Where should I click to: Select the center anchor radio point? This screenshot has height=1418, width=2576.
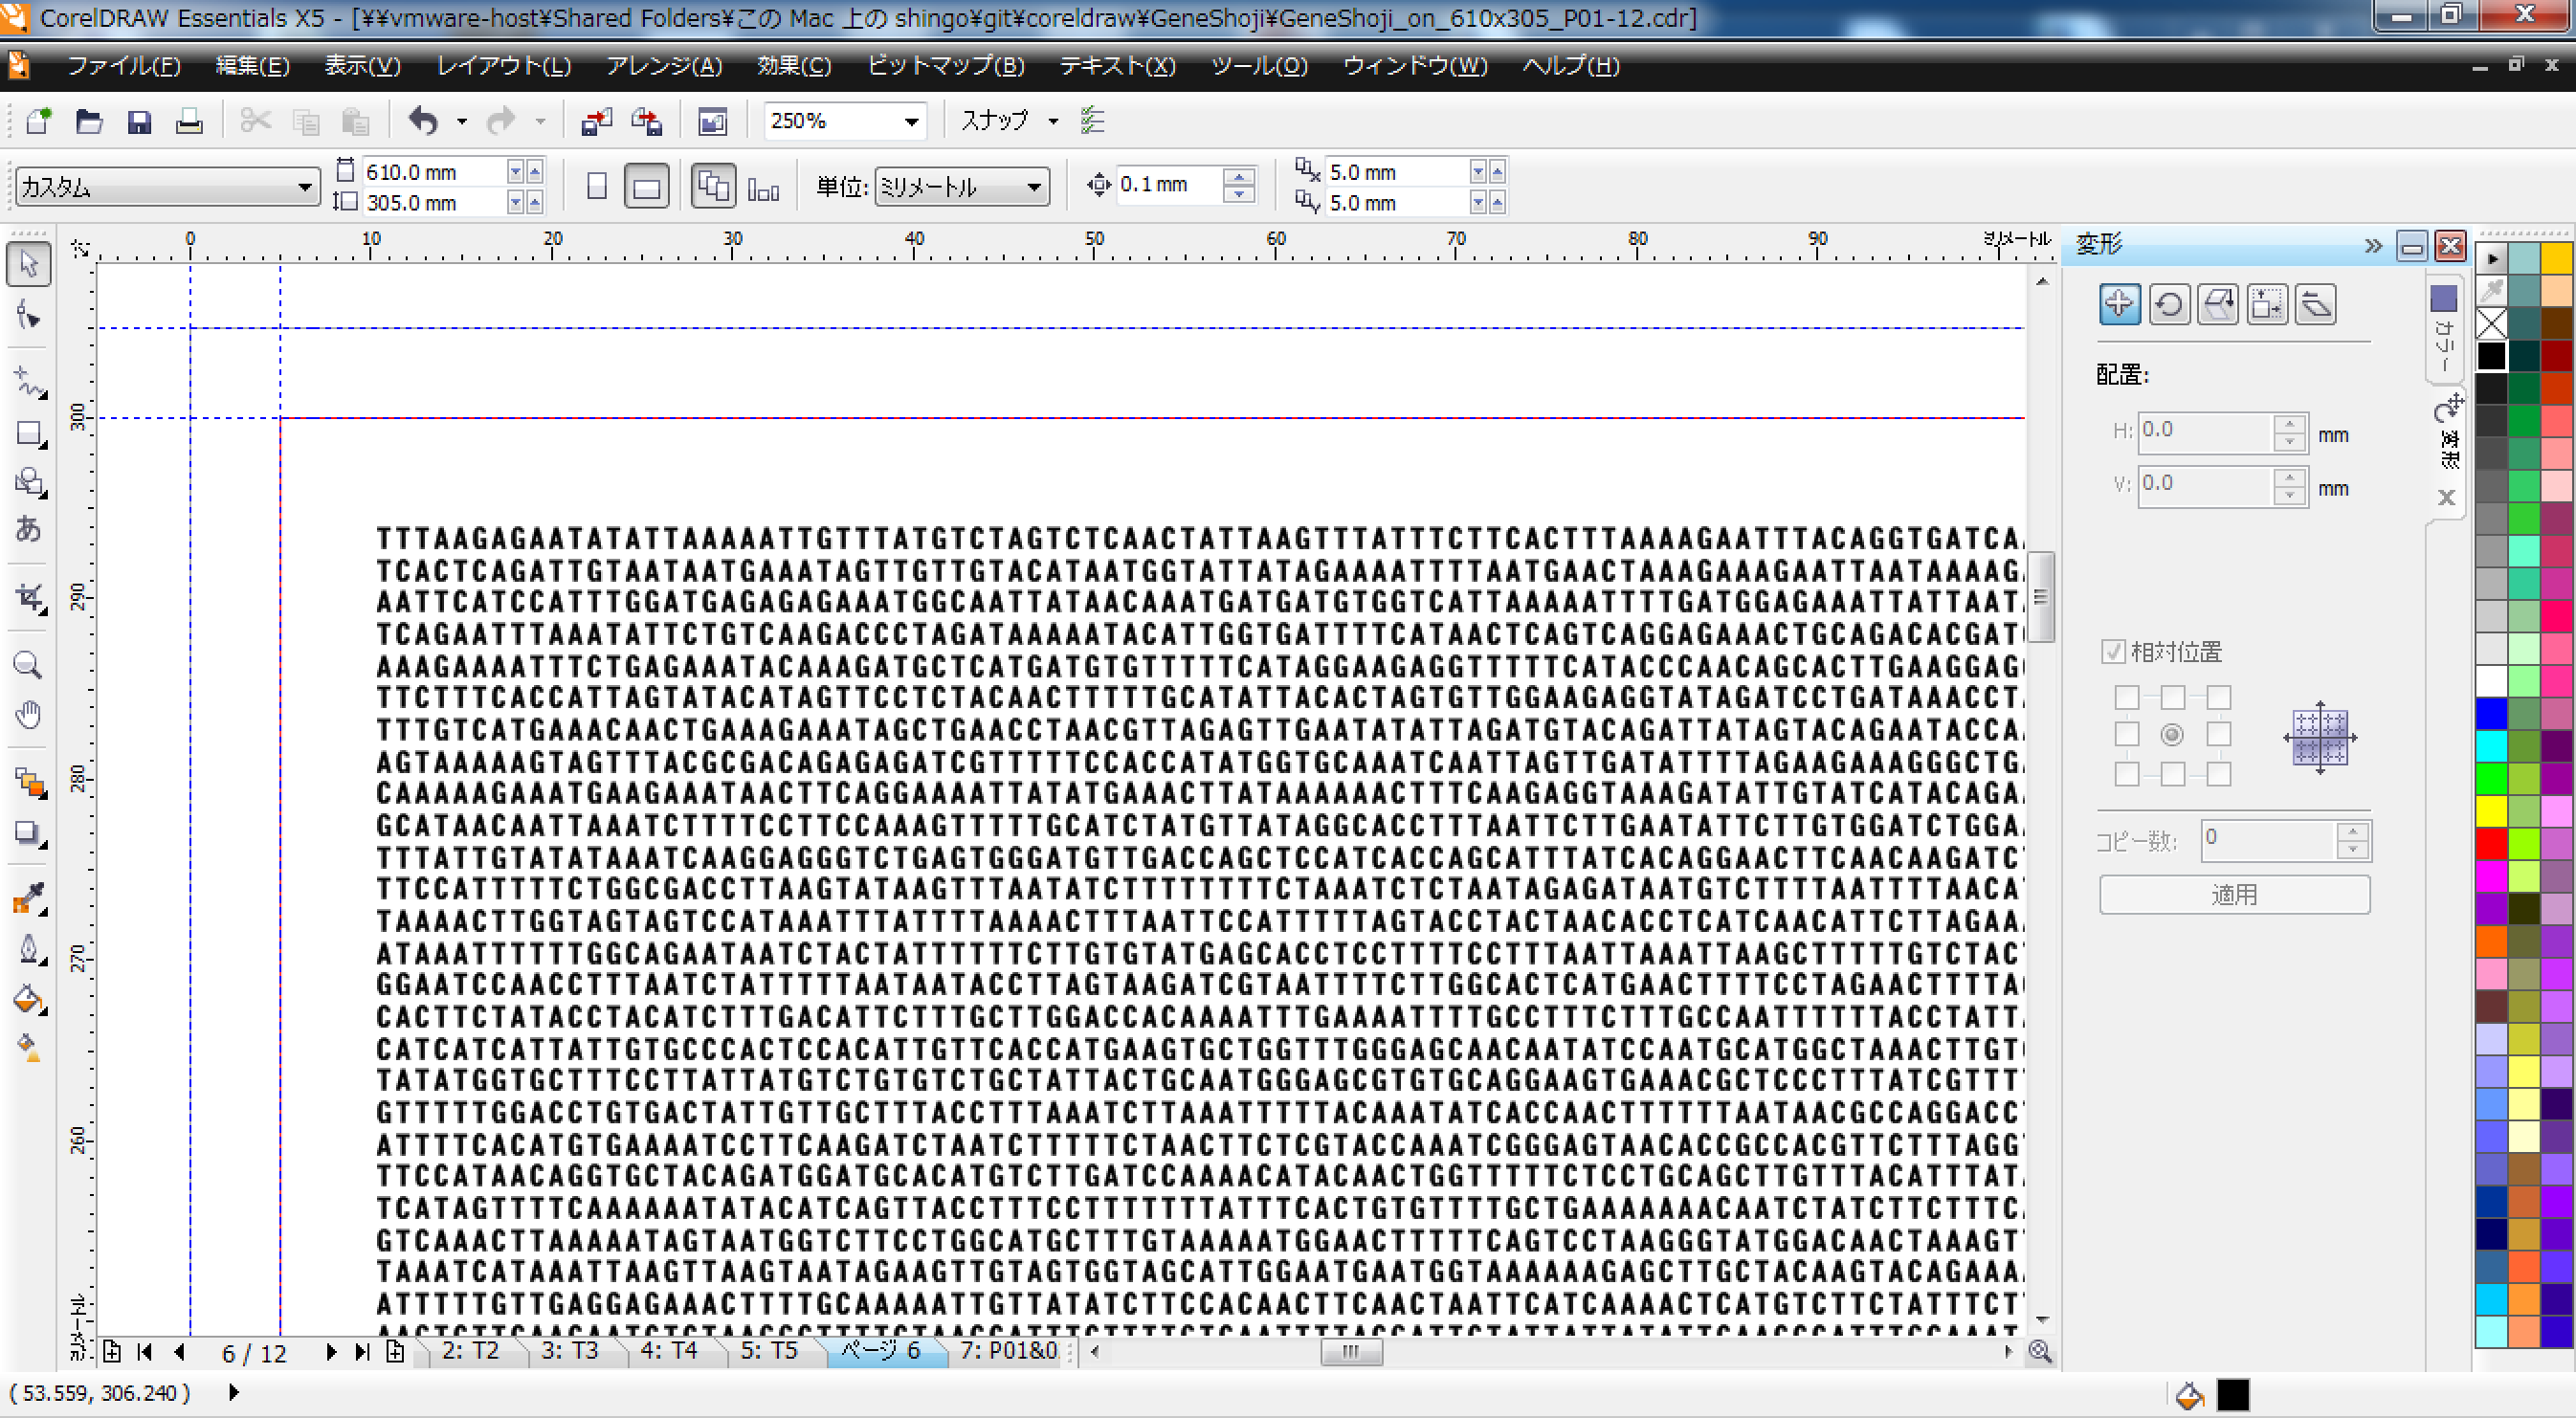pos(2171,735)
